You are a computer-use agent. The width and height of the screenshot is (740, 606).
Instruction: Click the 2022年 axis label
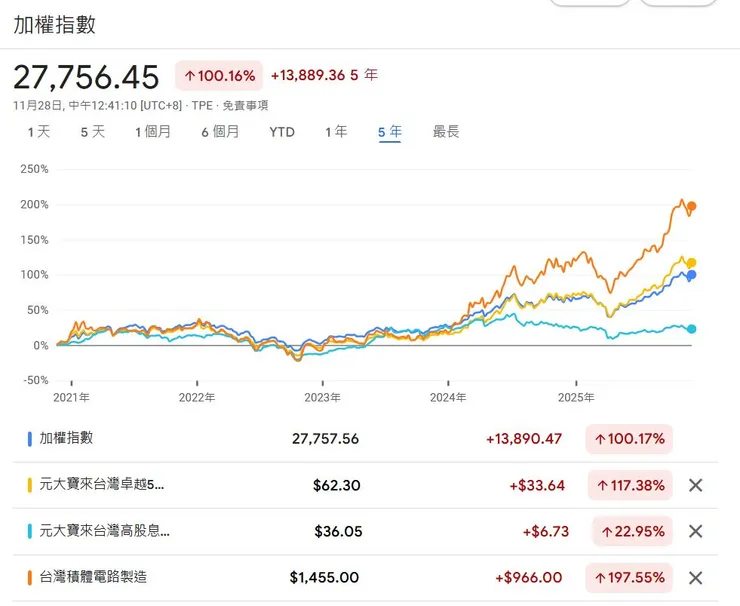click(x=197, y=397)
